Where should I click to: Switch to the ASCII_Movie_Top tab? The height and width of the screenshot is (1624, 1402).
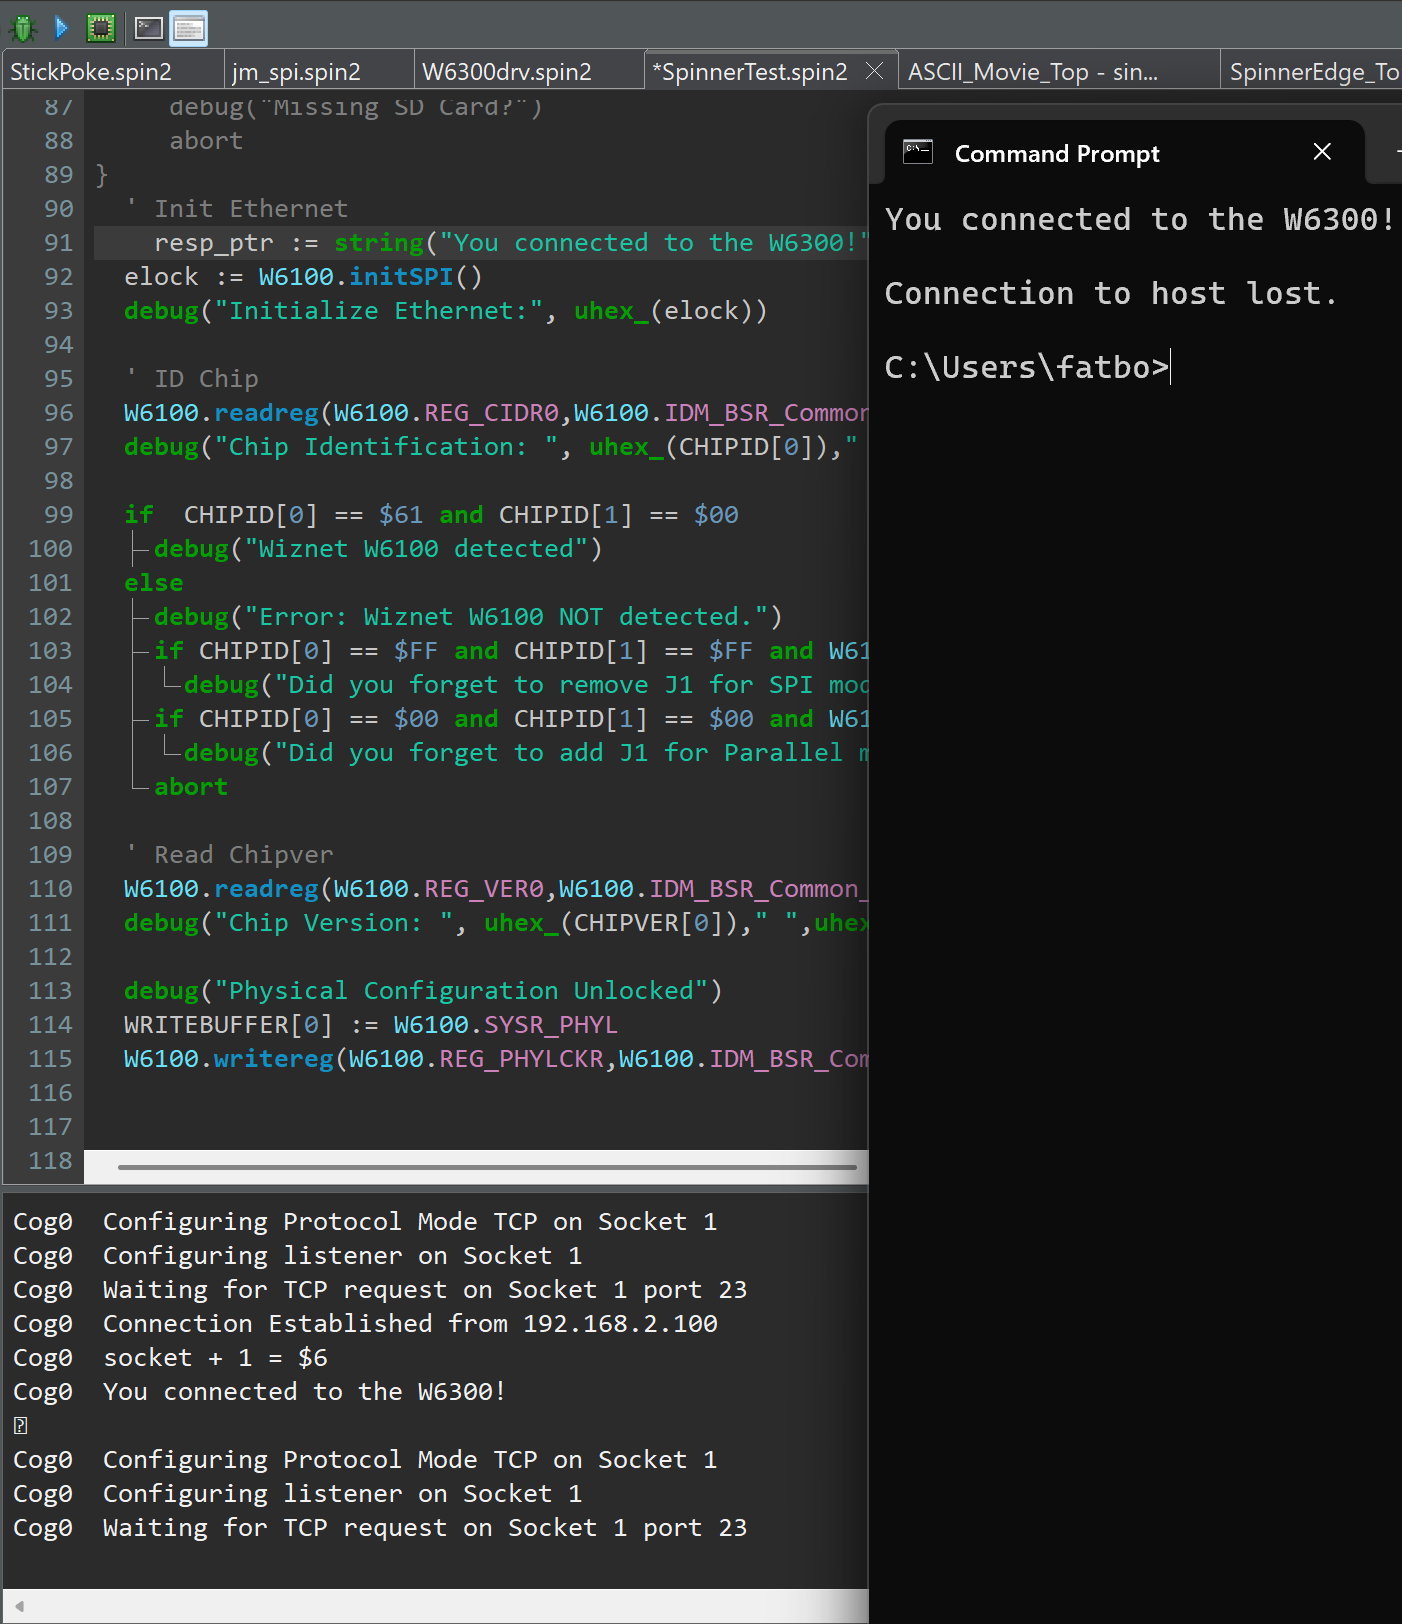[x=1032, y=72]
